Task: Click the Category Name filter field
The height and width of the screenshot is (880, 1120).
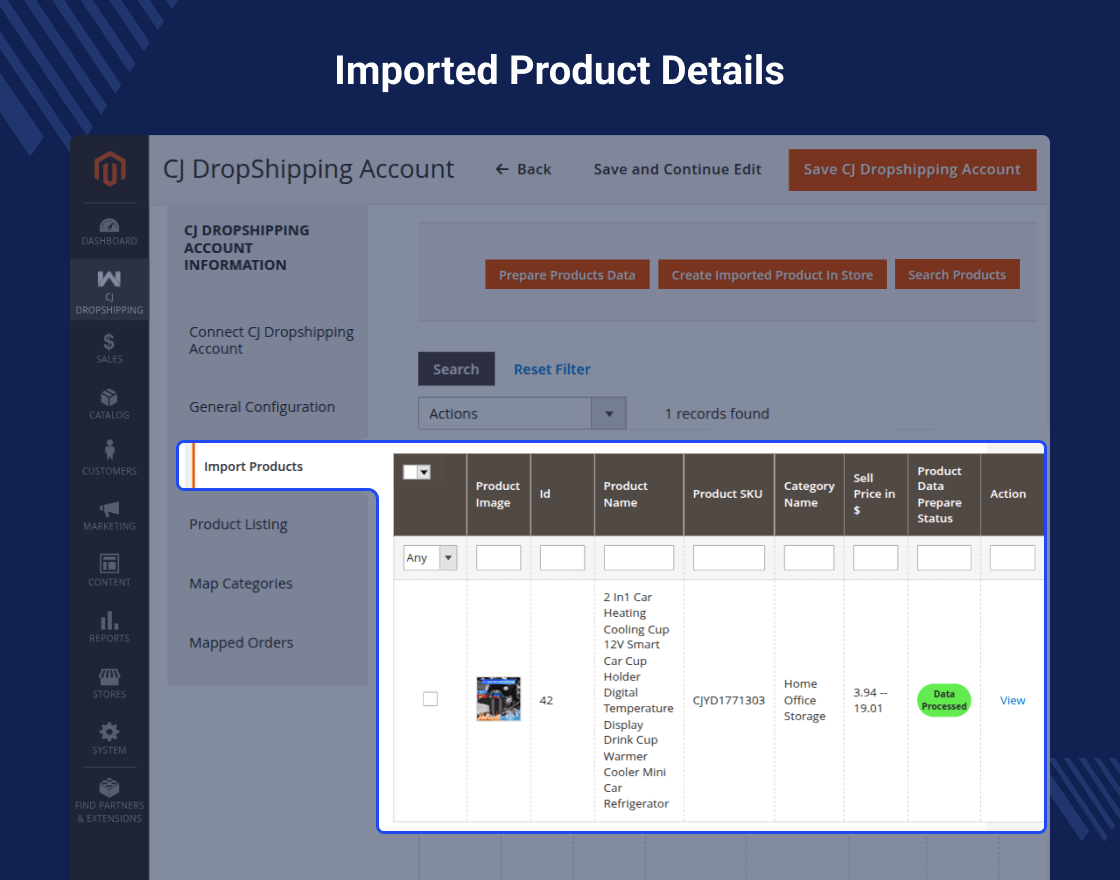Action: click(809, 558)
